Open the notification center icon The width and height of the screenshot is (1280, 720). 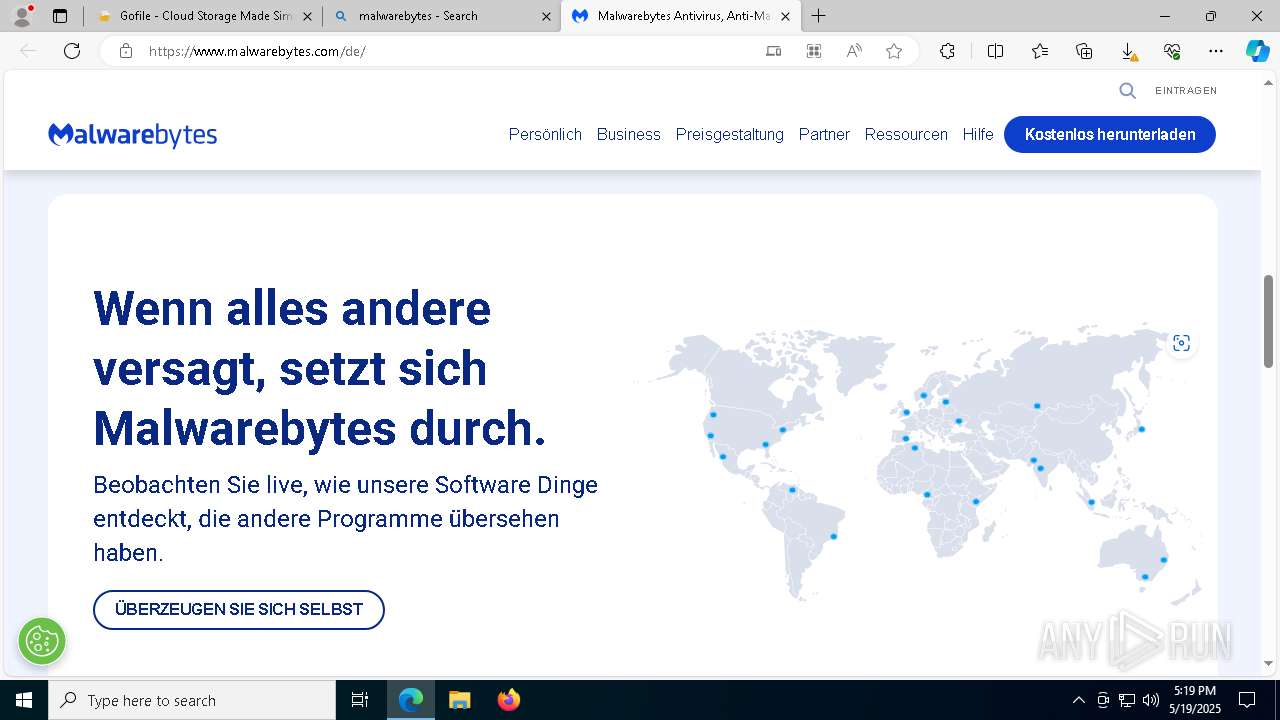click(x=1247, y=700)
